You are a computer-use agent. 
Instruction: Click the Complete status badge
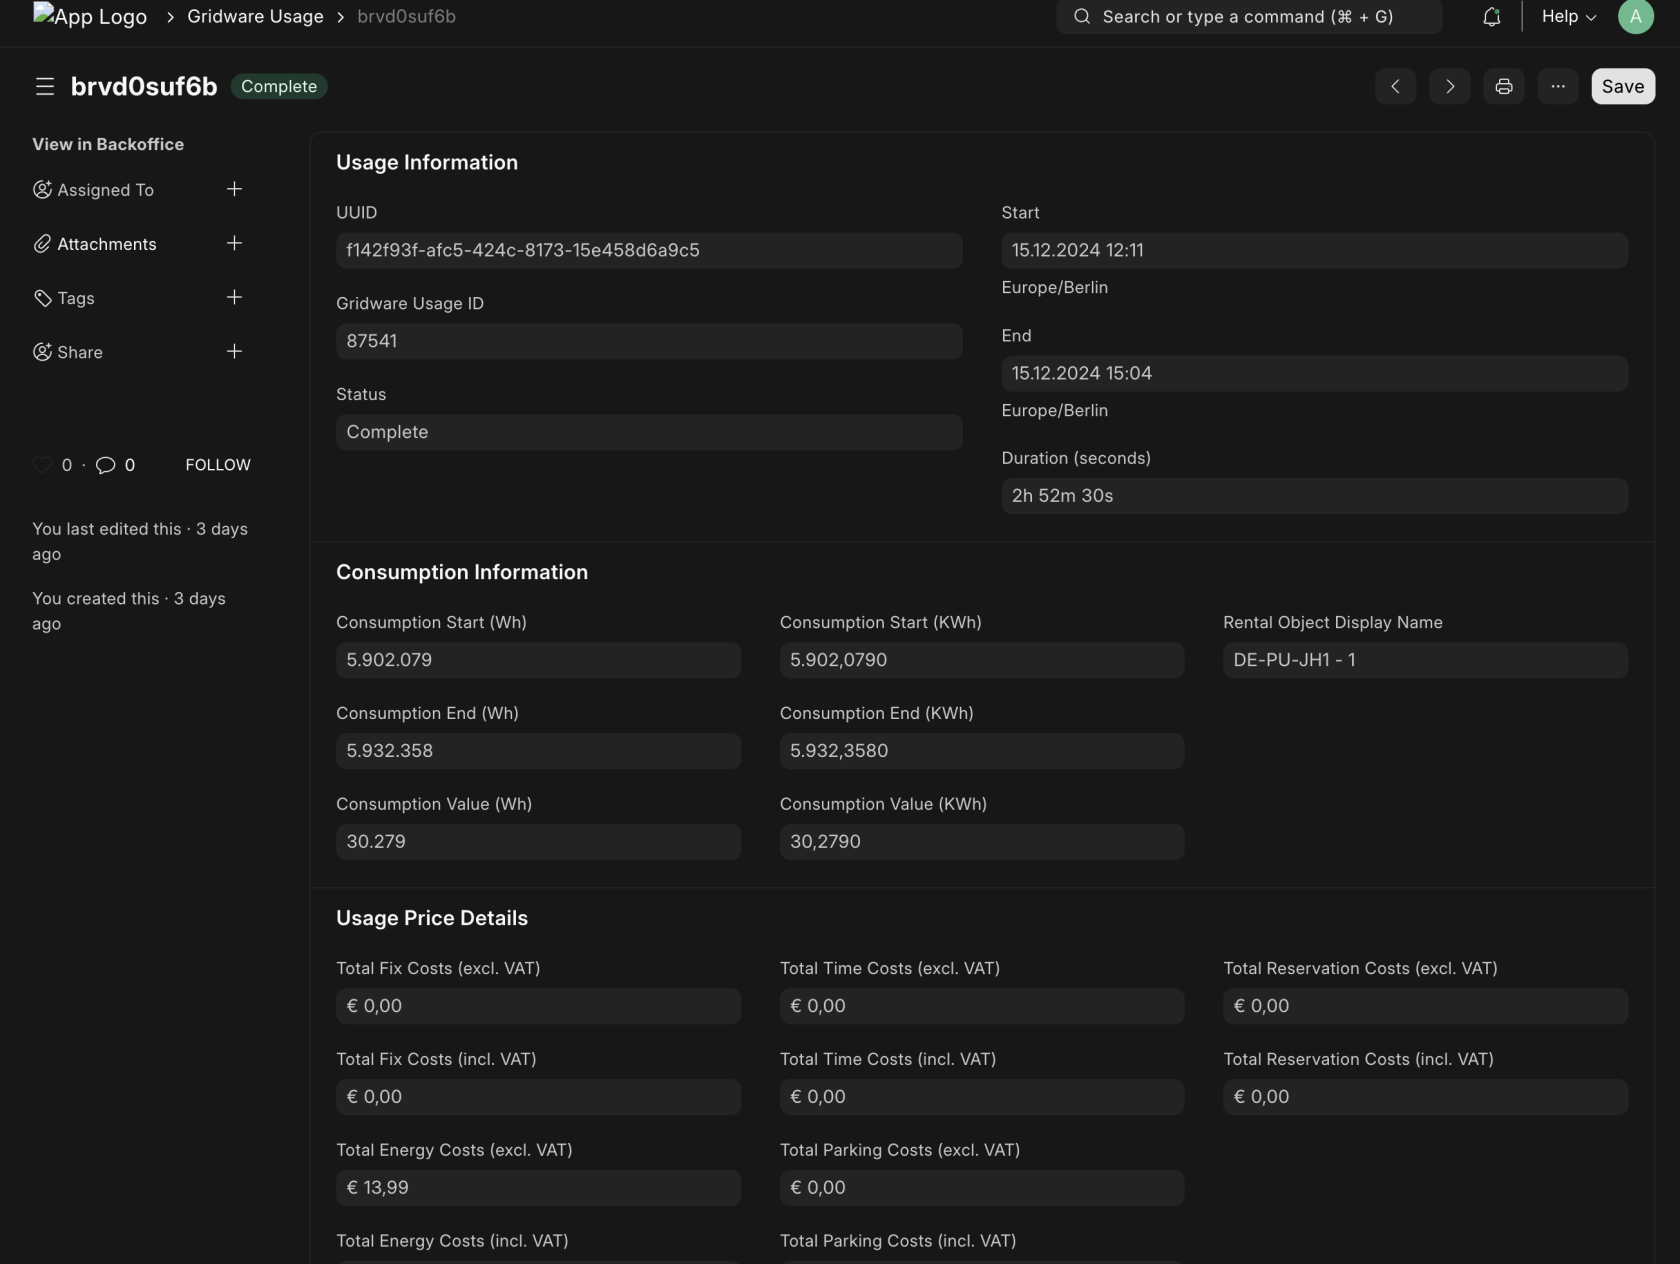pos(279,87)
